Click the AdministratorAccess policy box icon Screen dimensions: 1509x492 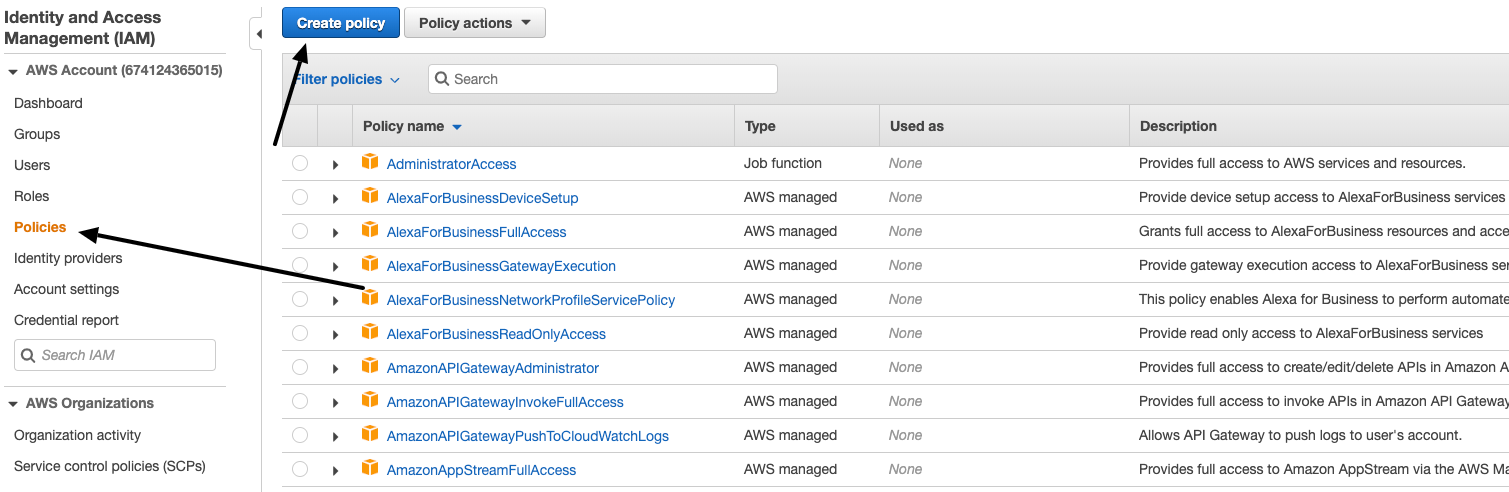tap(370, 162)
